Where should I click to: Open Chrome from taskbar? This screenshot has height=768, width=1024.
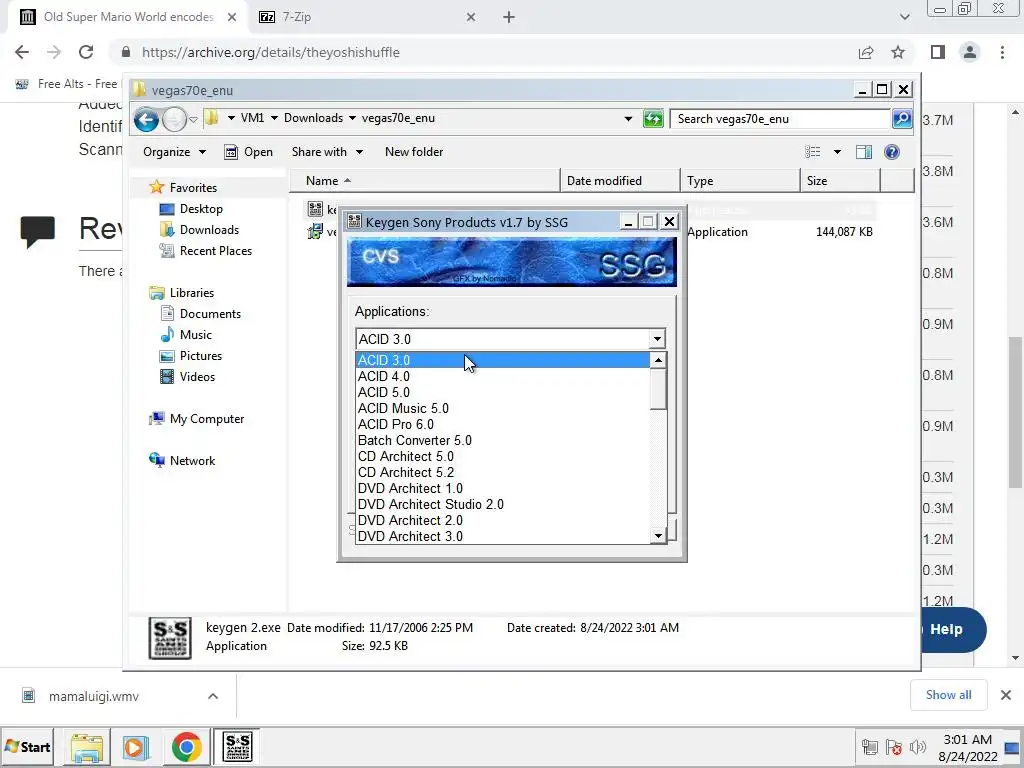point(187,747)
